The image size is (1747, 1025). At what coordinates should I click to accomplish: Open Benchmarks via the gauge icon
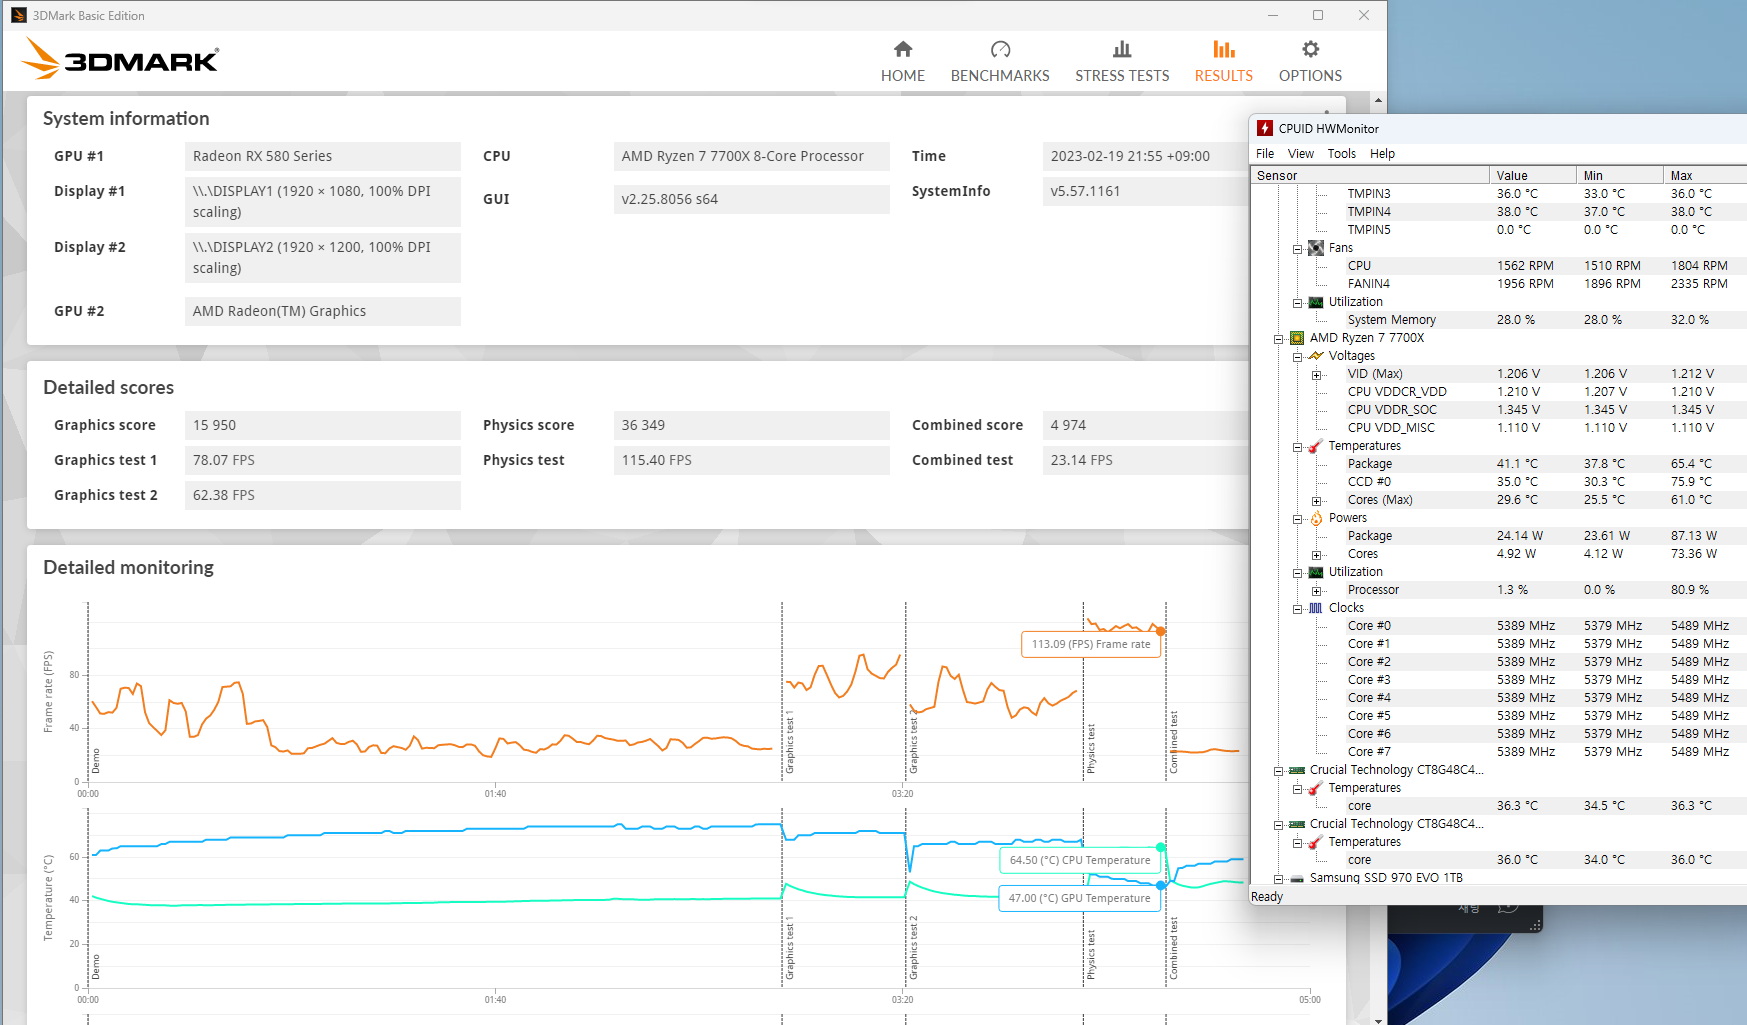click(1000, 49)
